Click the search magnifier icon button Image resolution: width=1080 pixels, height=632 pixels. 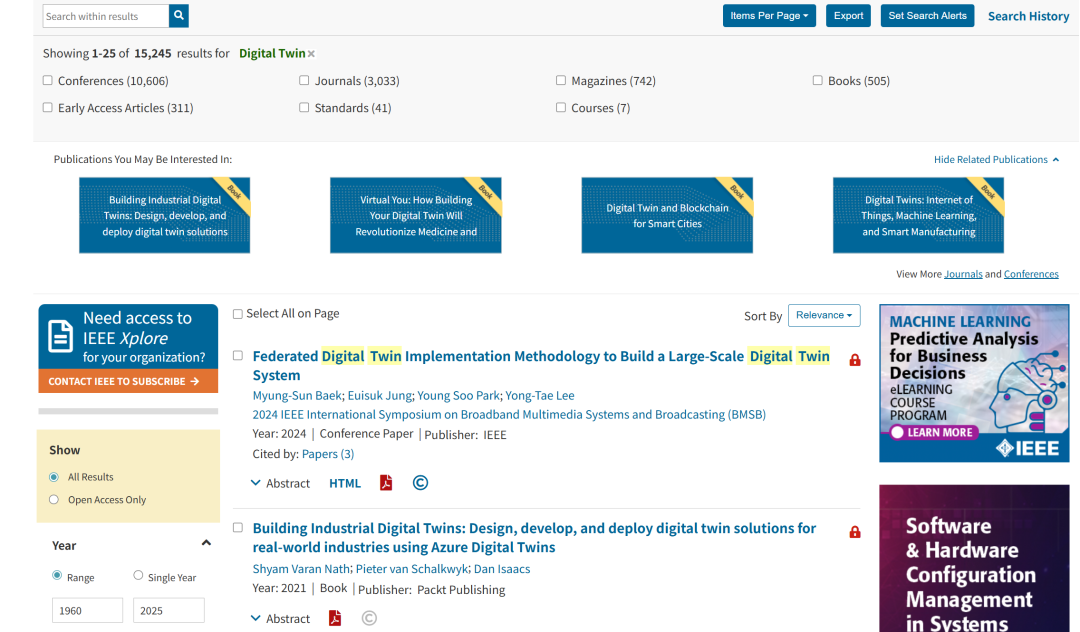tap(179, 16)
